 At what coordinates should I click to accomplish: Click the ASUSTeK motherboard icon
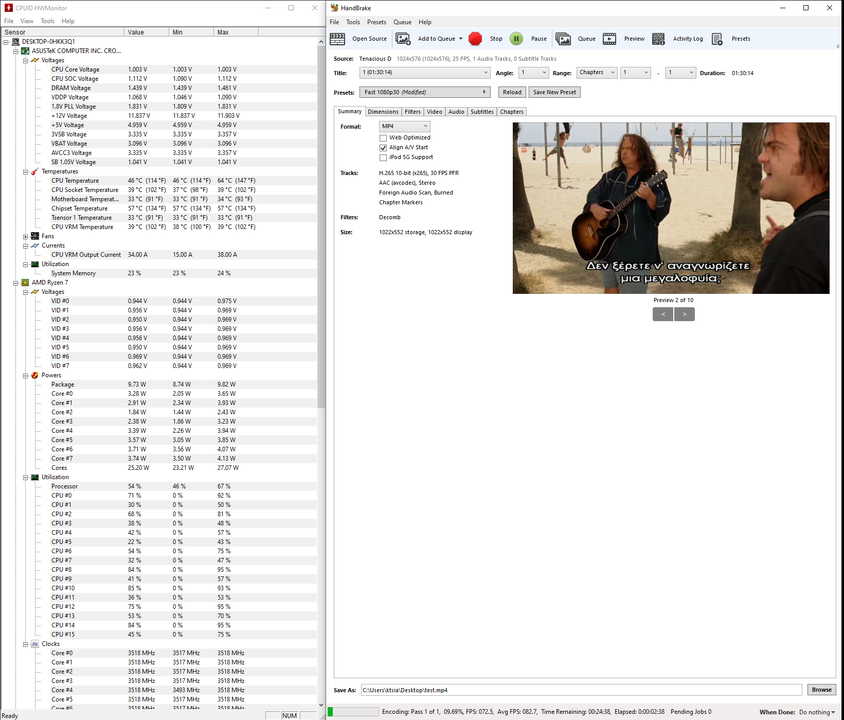coord(25,51)
